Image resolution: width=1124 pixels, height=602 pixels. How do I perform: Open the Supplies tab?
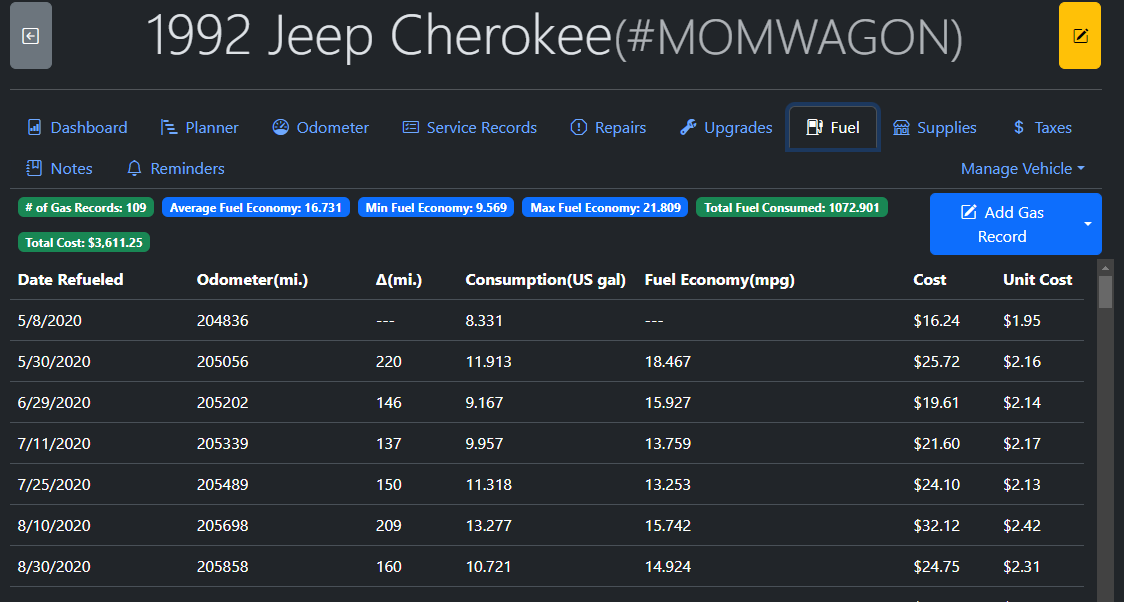coord(934,128)
